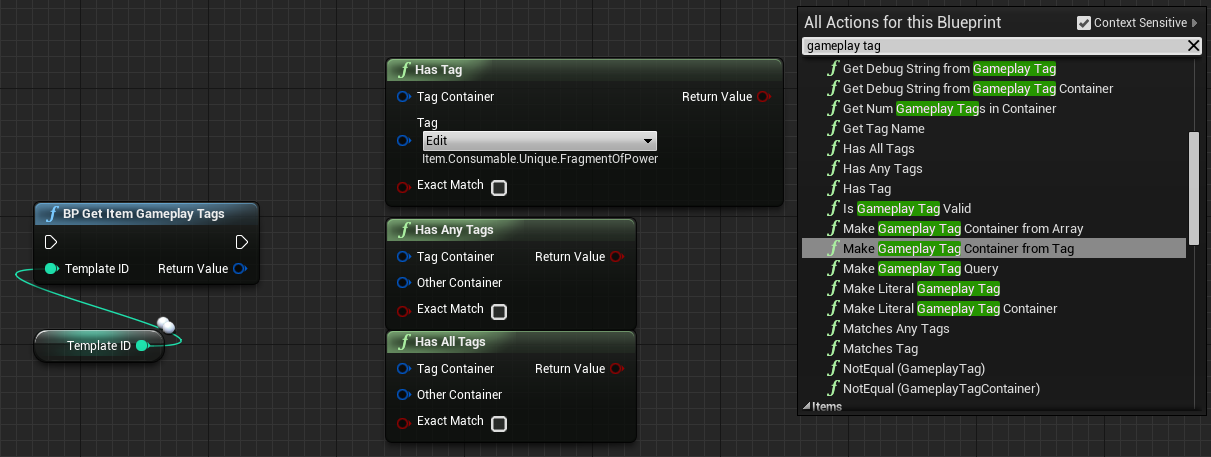Image resolution: width=1211 pixels, height=457 pixels.
Task: Select Make Gameplay Tag Container from Tag
Action: [958, 249]
